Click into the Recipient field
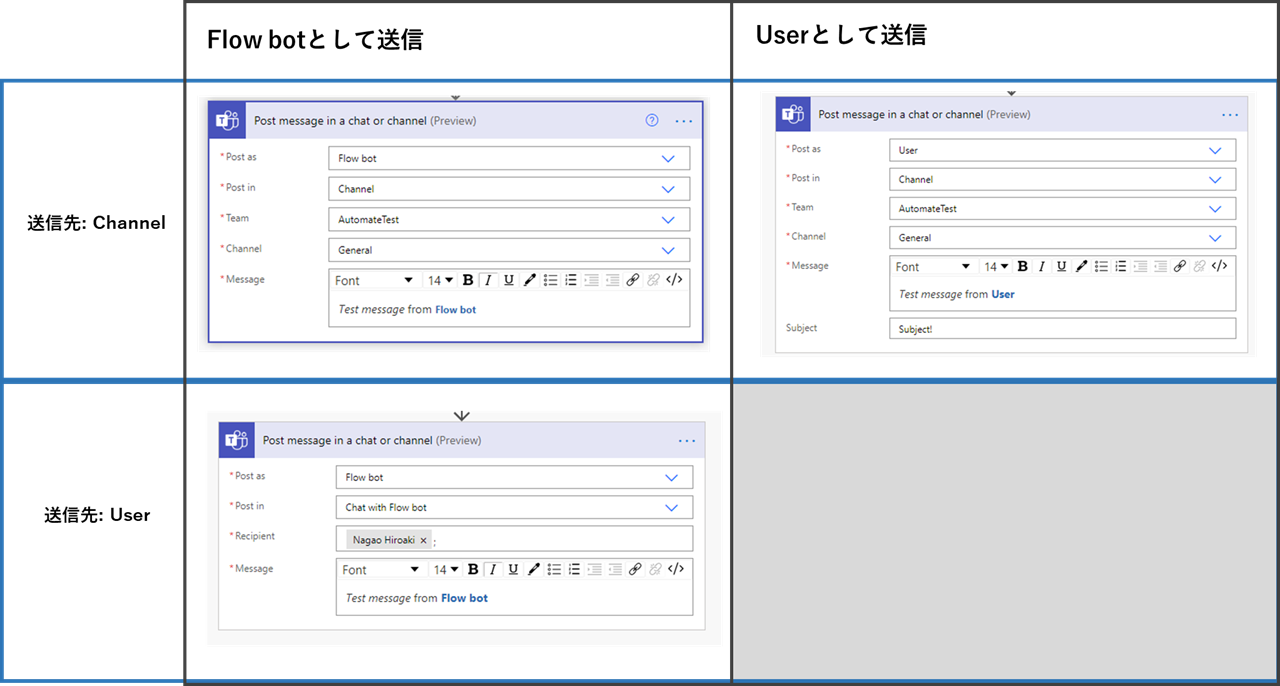 [514, 539]
